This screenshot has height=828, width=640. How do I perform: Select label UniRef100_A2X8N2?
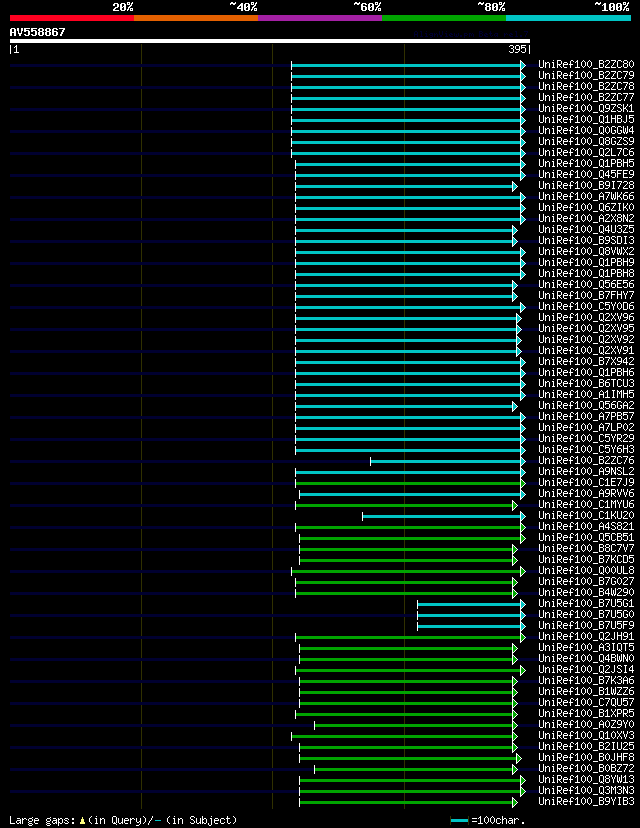point(586,219)
